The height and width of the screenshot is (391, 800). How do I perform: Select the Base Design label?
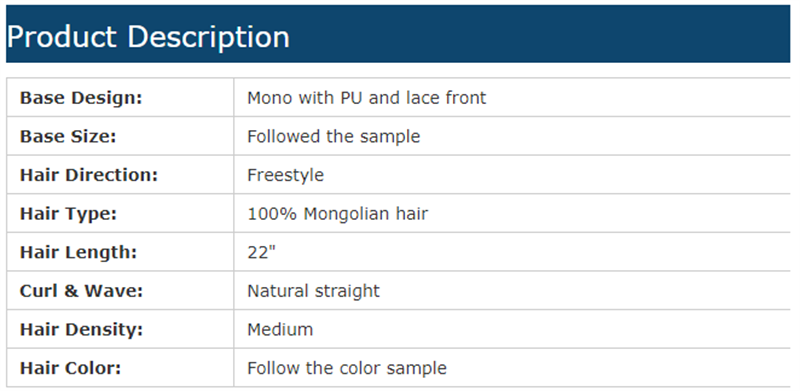pos(81,97)
